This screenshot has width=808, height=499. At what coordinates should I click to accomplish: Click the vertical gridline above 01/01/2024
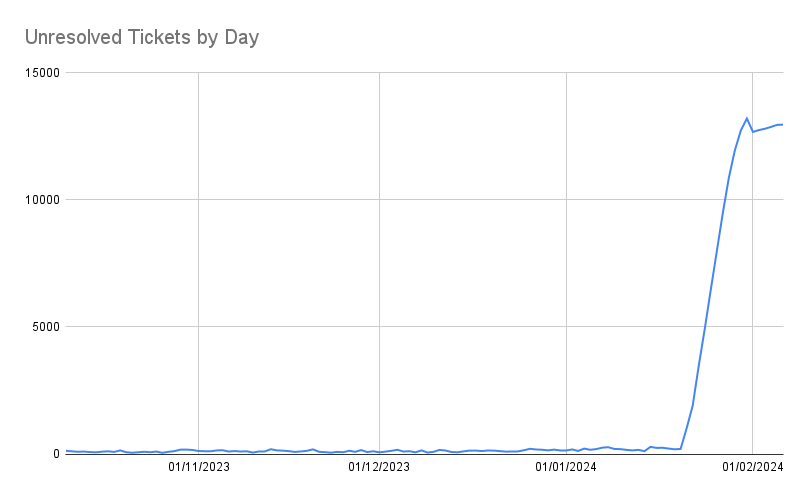566,250
